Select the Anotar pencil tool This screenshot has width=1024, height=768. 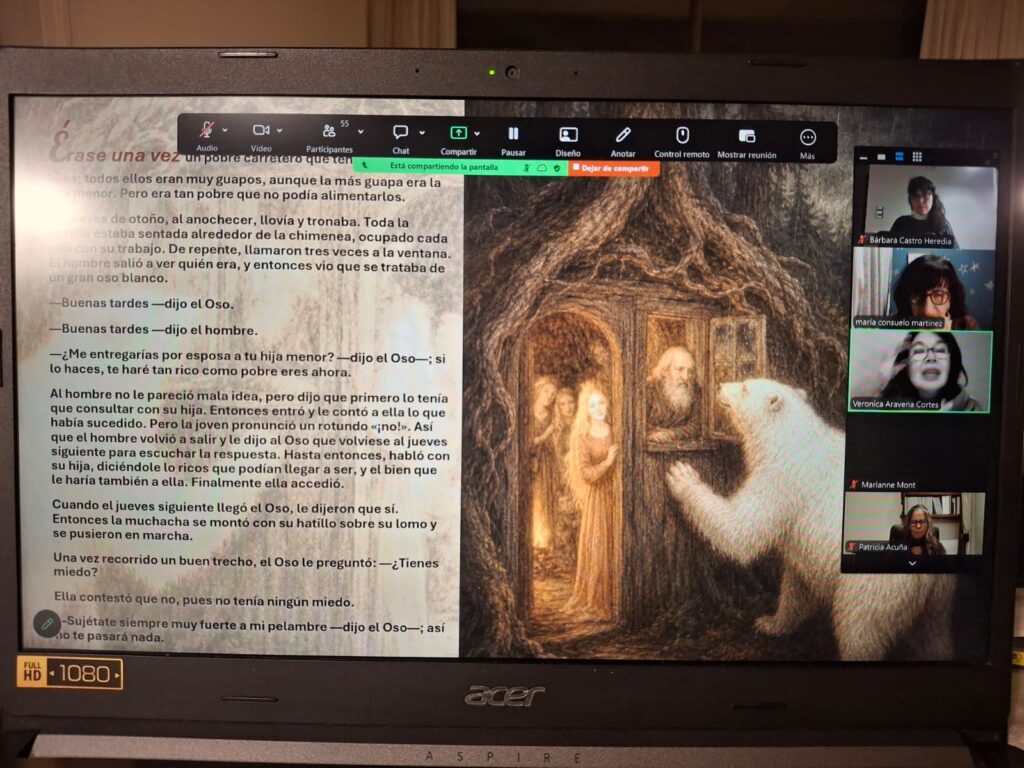pos(623,135)
